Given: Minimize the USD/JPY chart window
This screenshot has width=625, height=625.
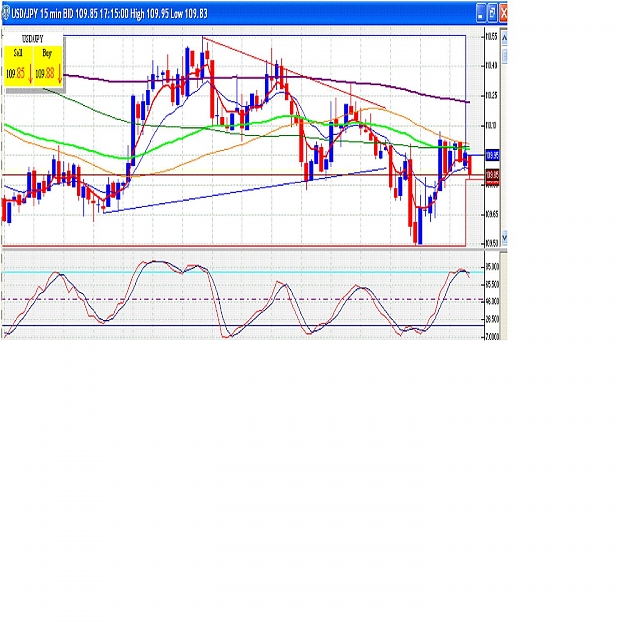Looking at the screenshot, I should pyautogui.click(x=481, y=13).
